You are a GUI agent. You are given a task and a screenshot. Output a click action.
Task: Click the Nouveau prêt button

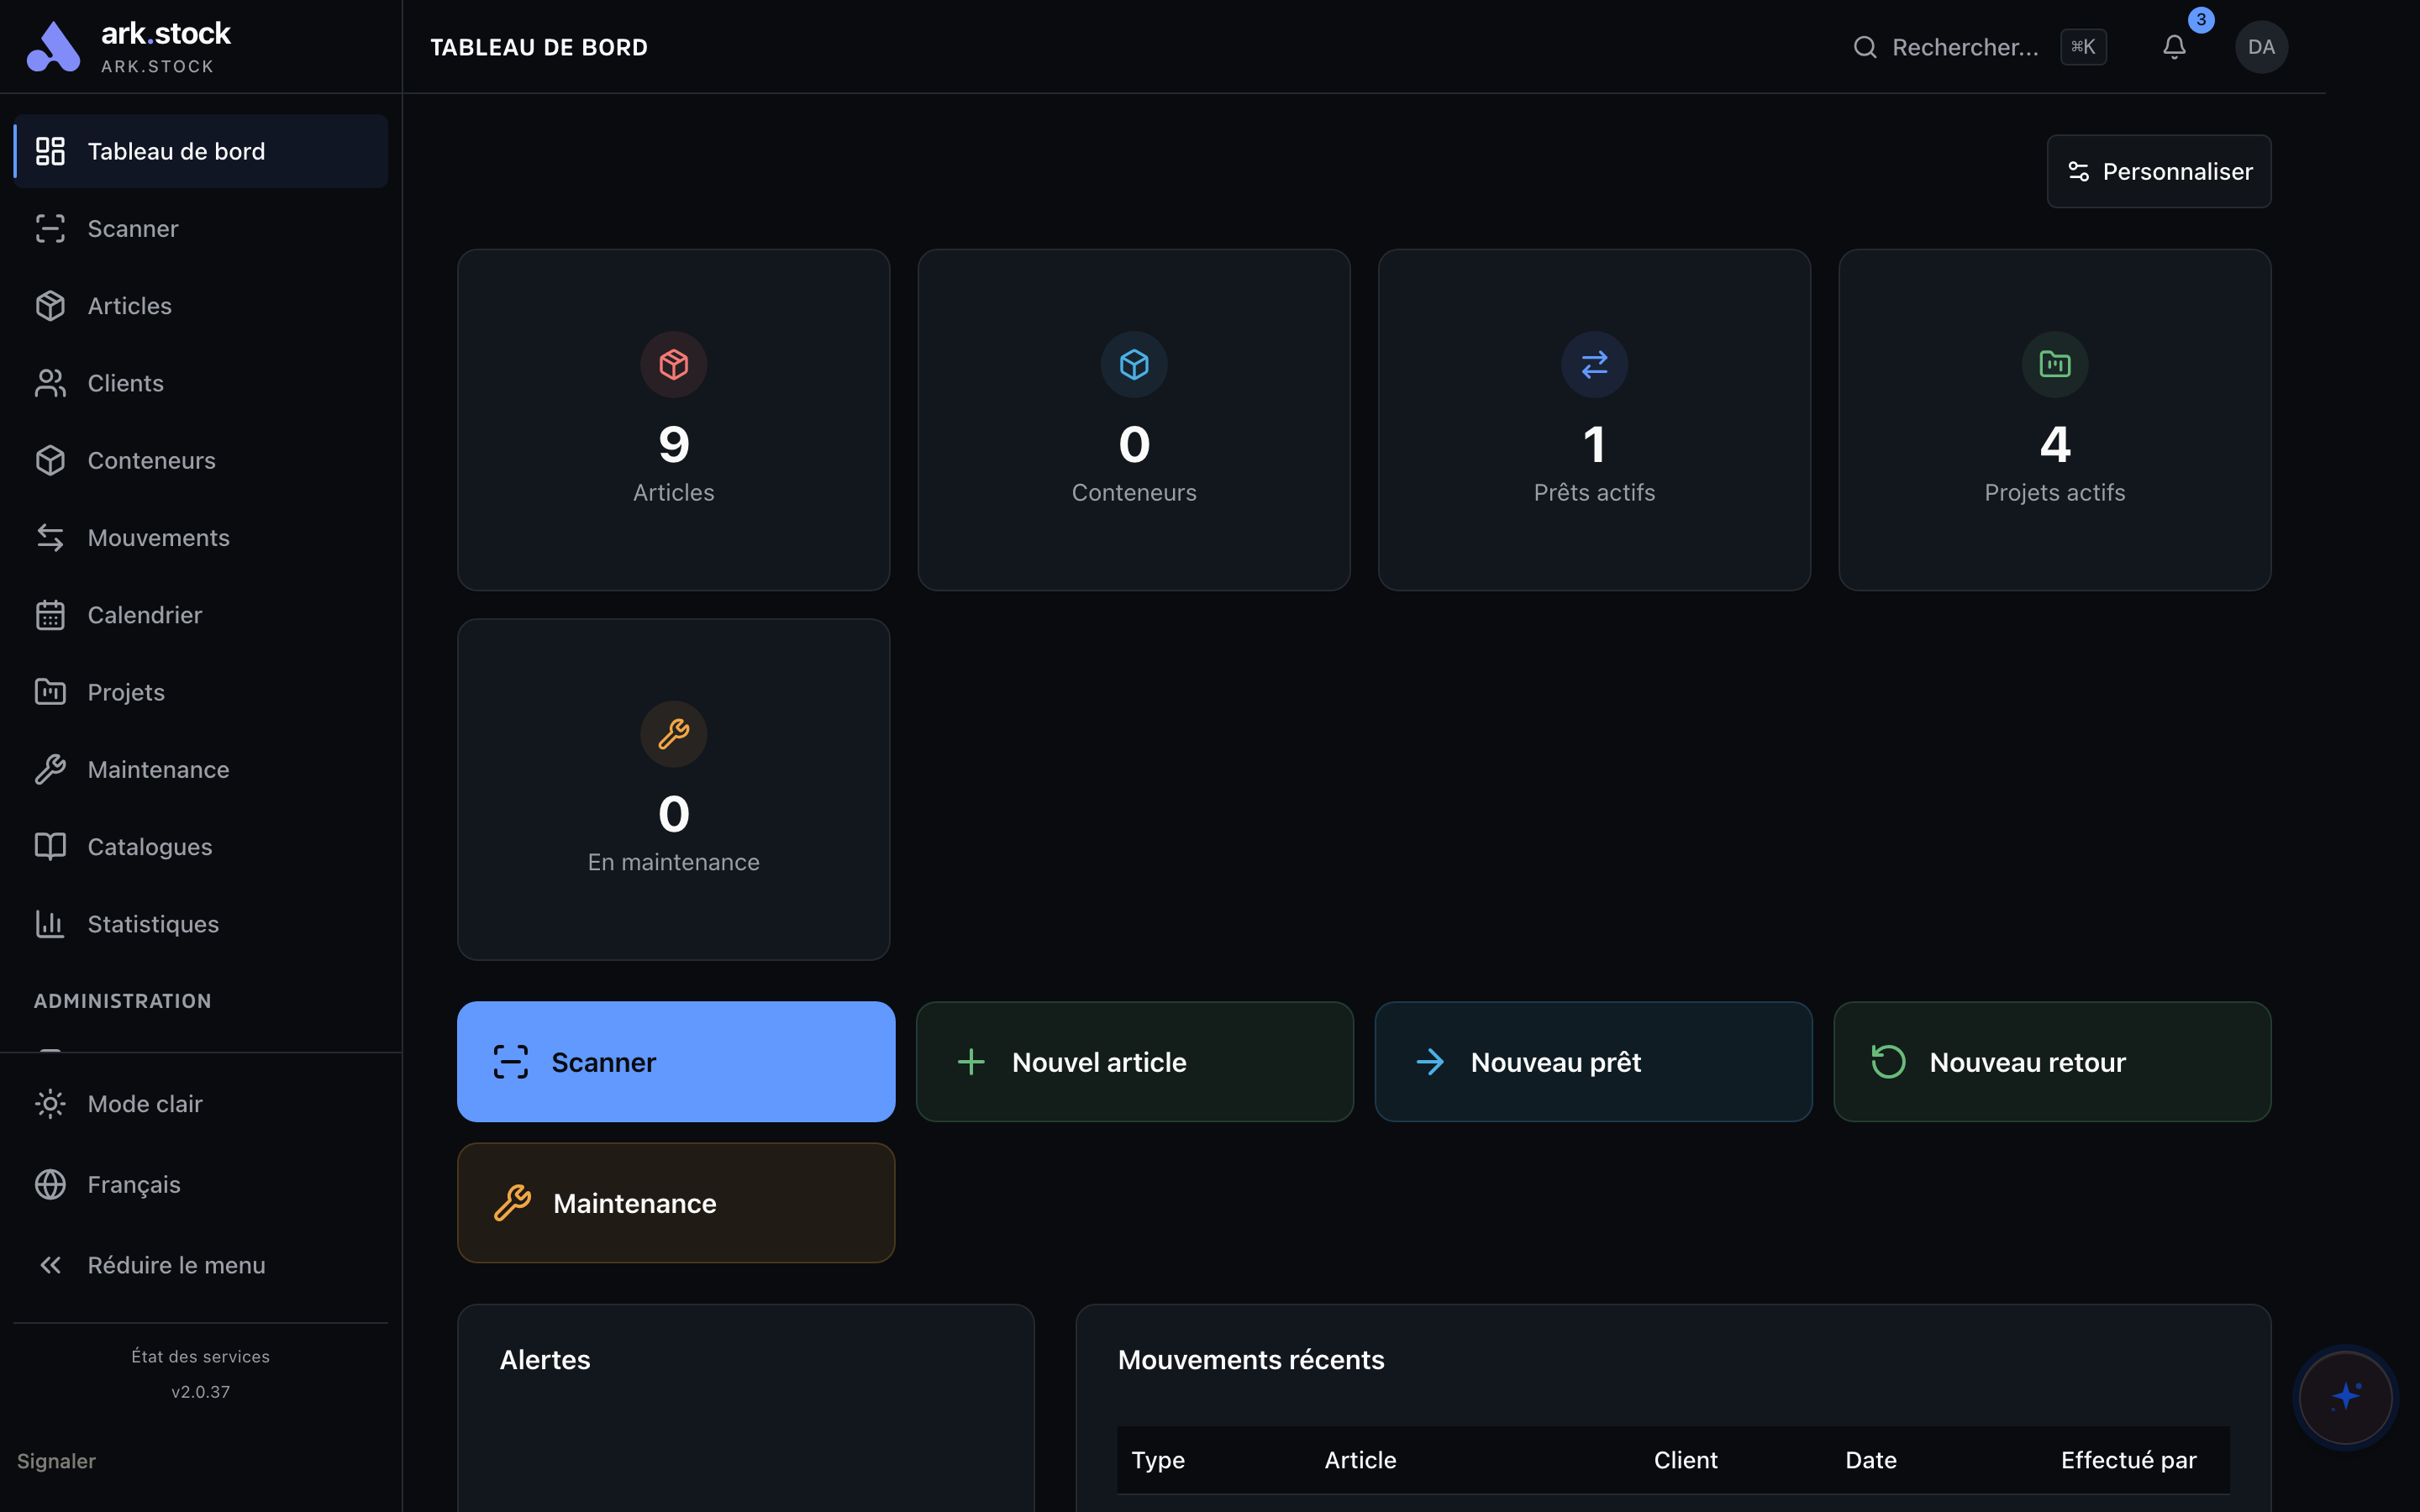pyautogui.click(x=1593, y=1062)
